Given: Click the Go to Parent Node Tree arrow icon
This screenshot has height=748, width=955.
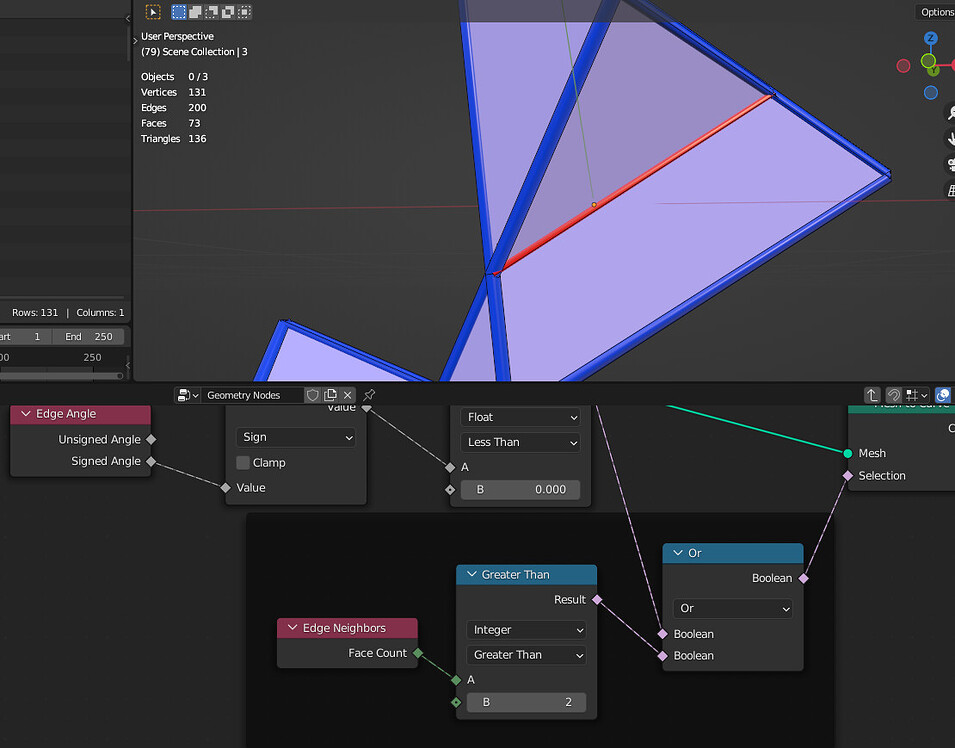Looking at the screenshot, I should 871,395.
